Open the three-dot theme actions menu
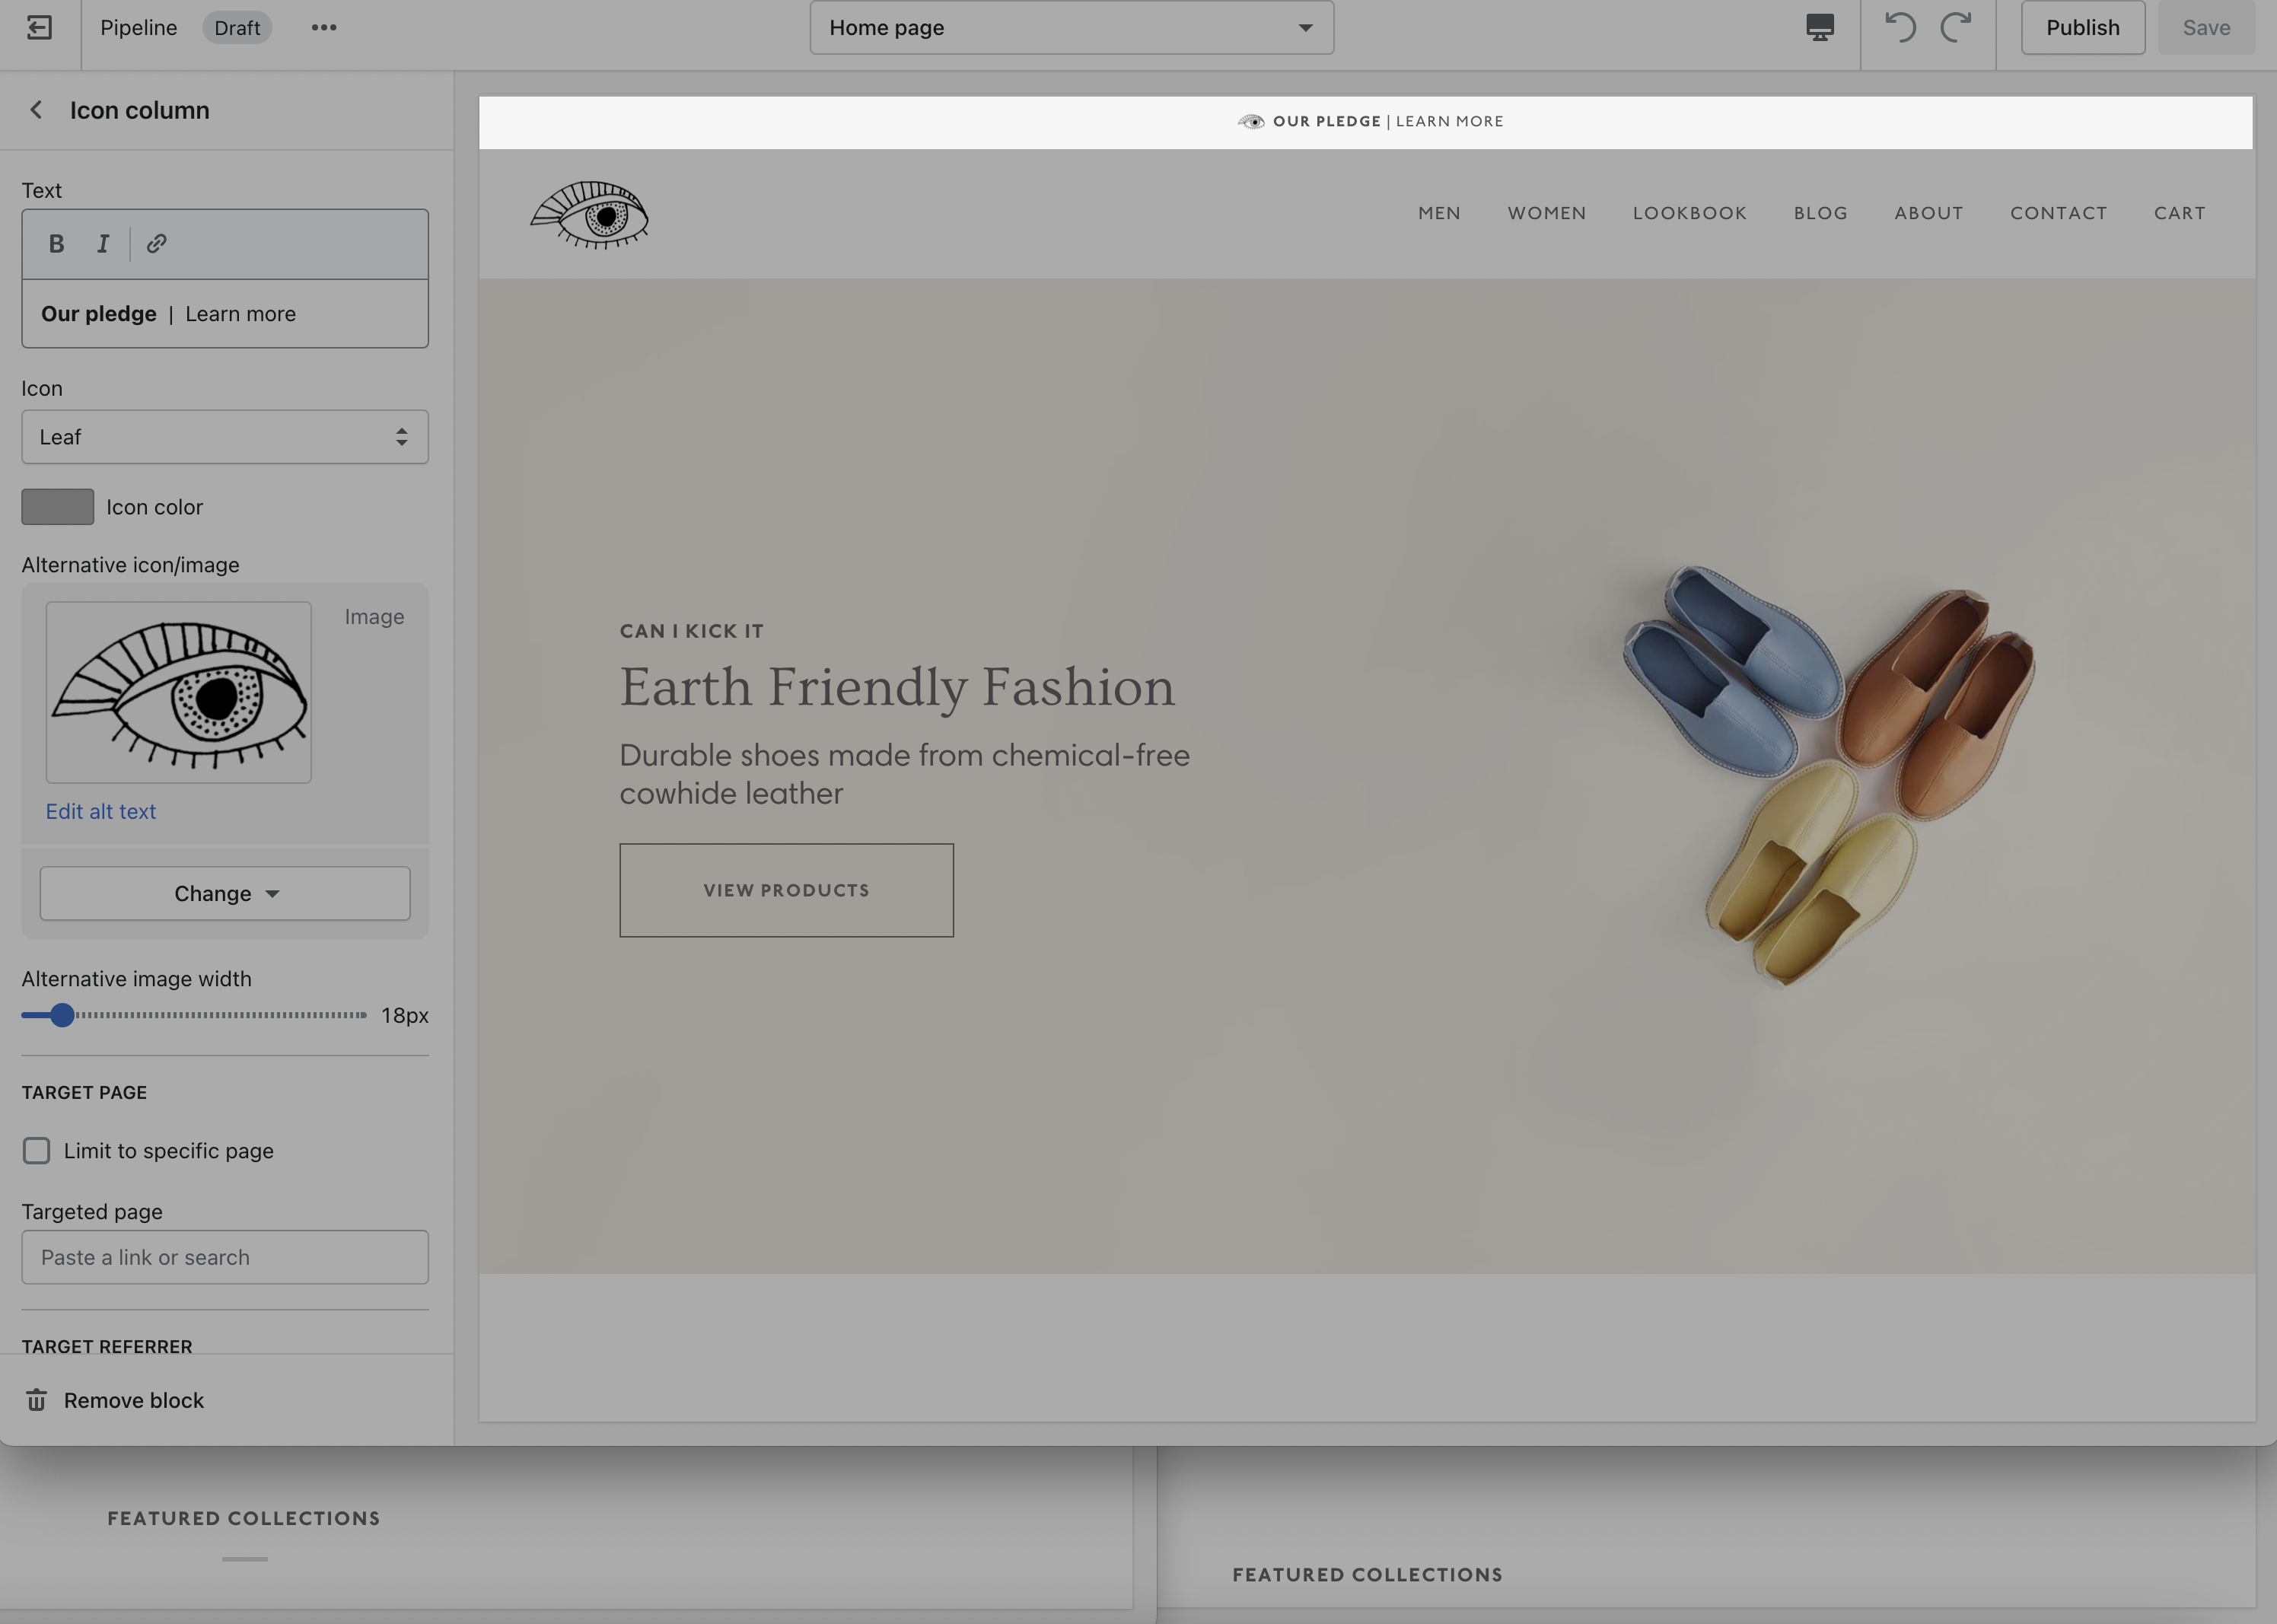The width and height of the screenshot is (2277, 1624). [324, 27]
